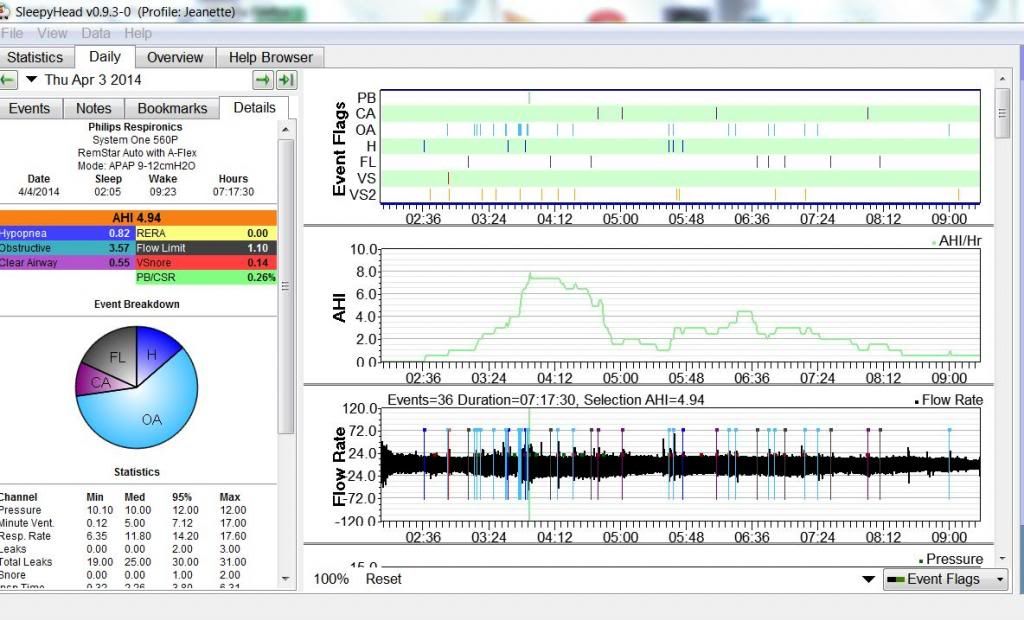Open the Event Flags graph dropdown
The width and height of the screenshot is (1024, 620).
tap(944, 579)
